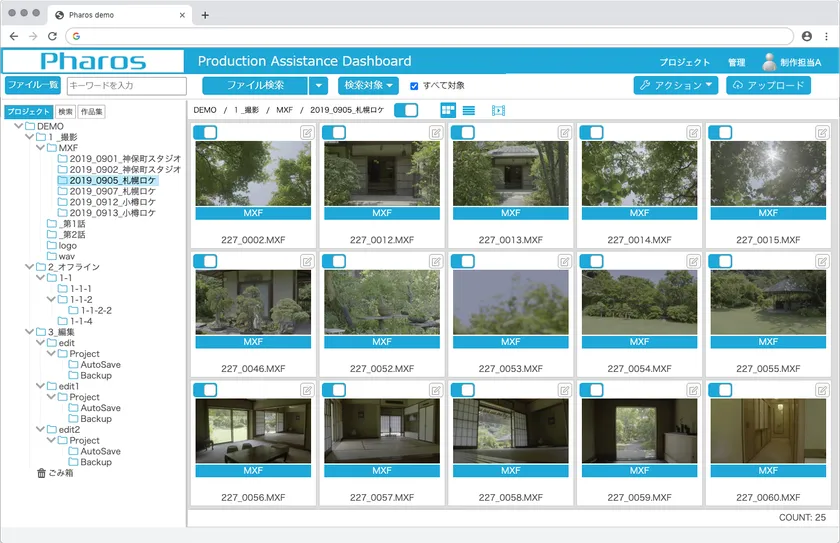Uncheck the すべて対象 checkbox
Viewport: 840px width, 543px height.
pyautogui.click(x=414, y=86)
